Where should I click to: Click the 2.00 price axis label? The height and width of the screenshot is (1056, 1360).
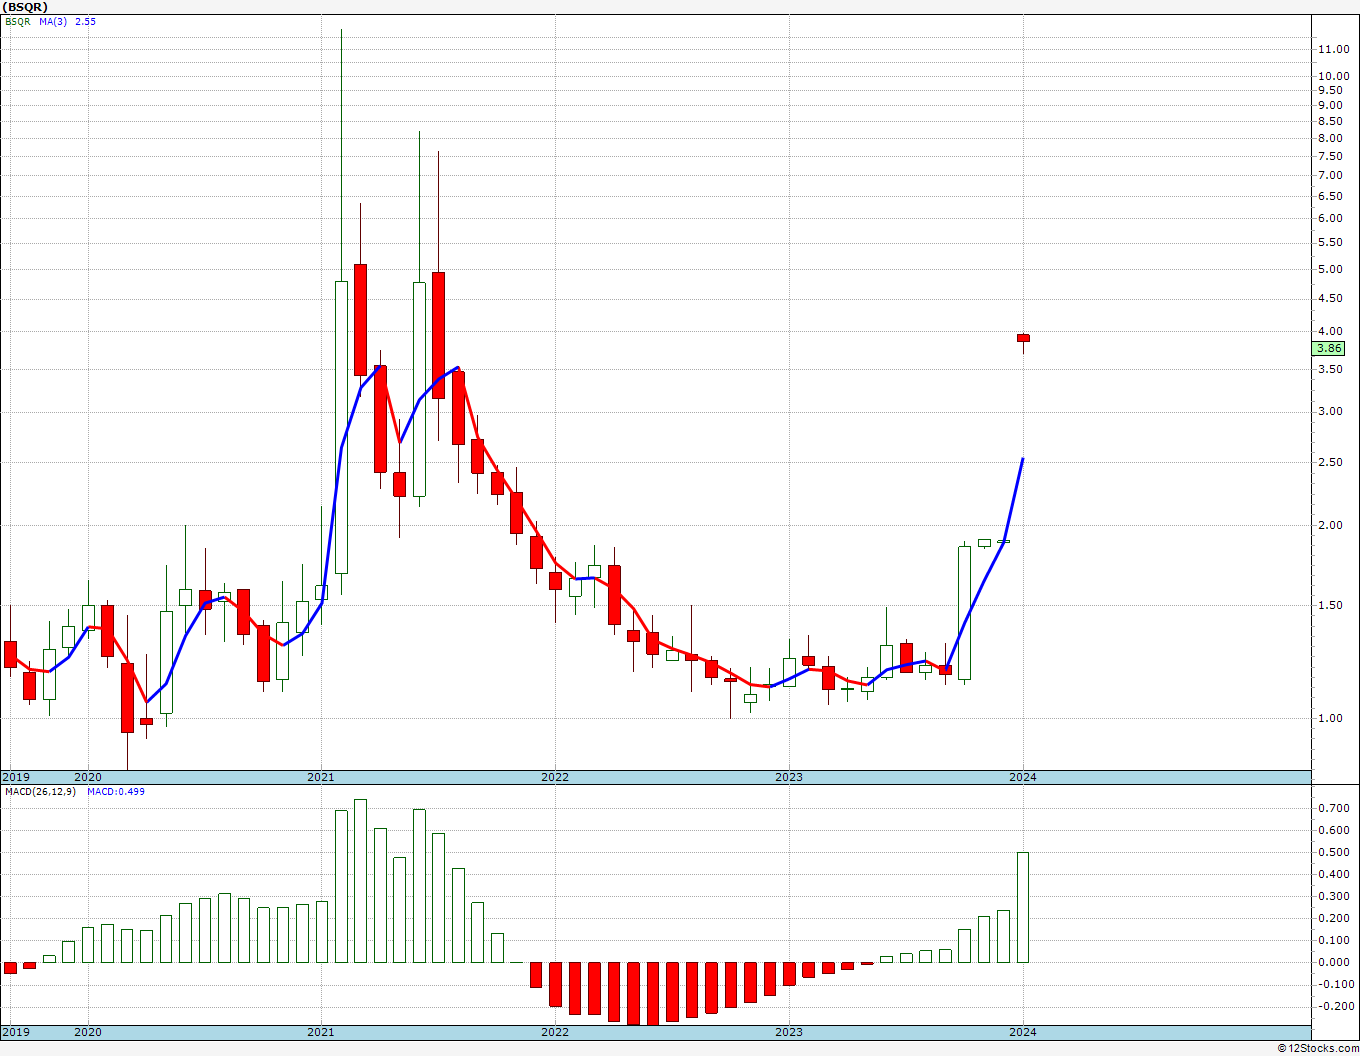[x=1330, y=526]
